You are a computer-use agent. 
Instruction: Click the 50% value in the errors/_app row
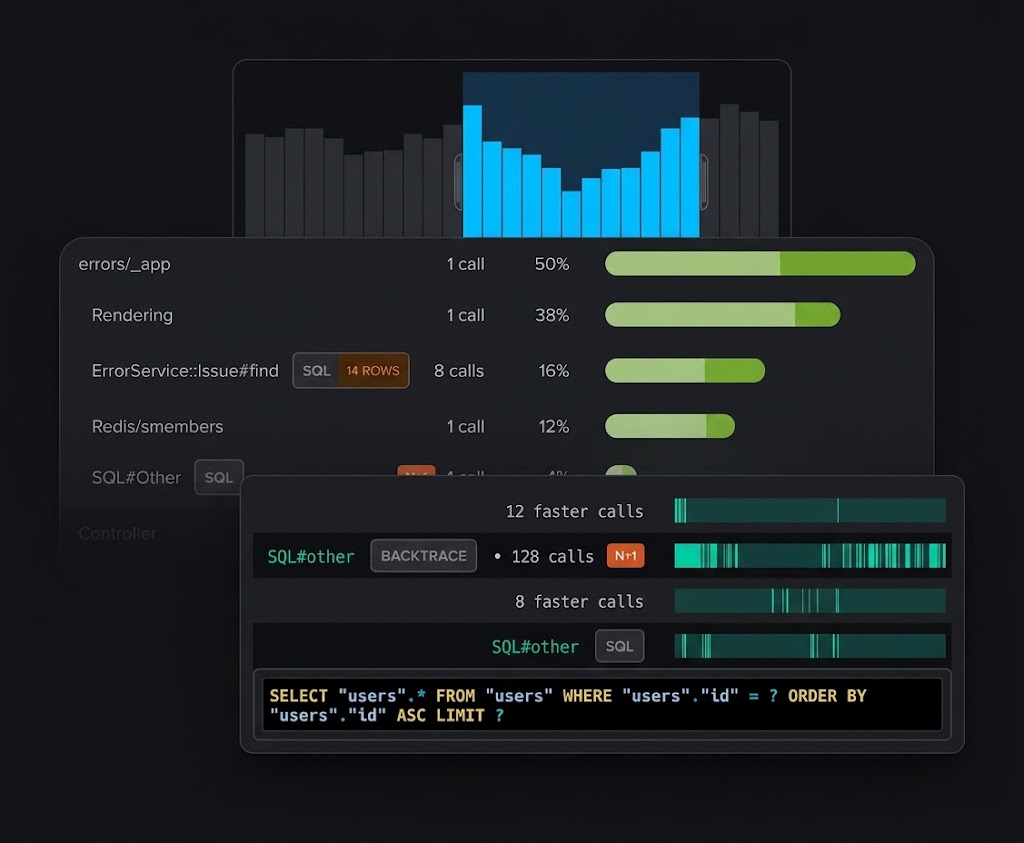point(552,264)
